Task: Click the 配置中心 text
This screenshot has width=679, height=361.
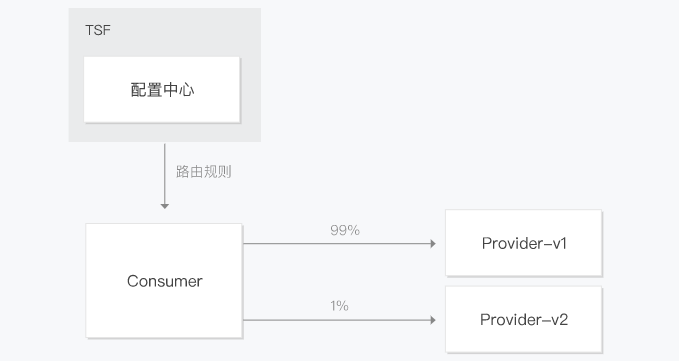Action: (162, 90)
